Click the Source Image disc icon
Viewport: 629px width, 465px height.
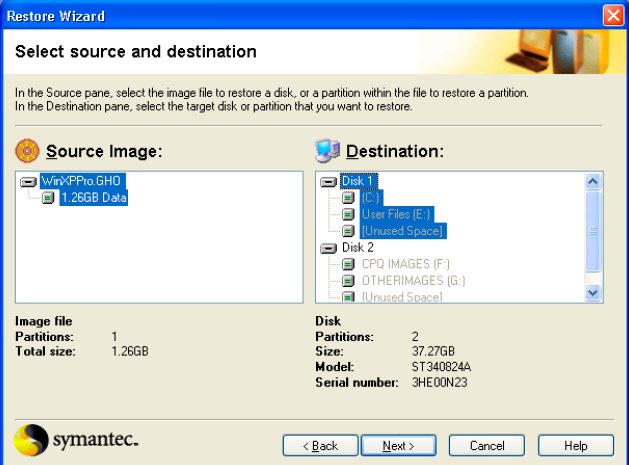pyautogui.click(x=27, y=151)
